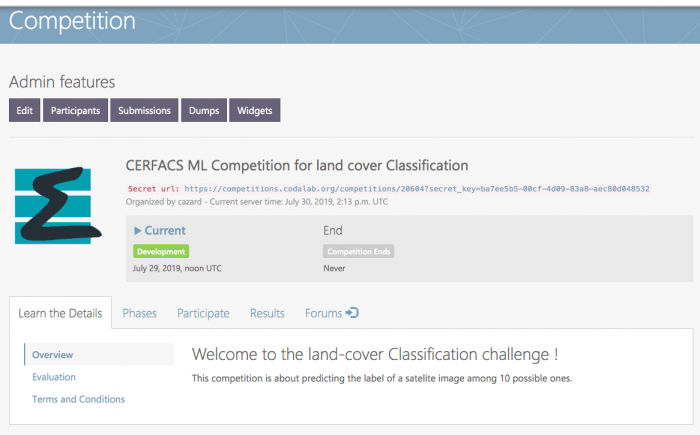Open the Results tab
Image resolution: width=700 pixels, height=435 pixels.
(267, 314)
